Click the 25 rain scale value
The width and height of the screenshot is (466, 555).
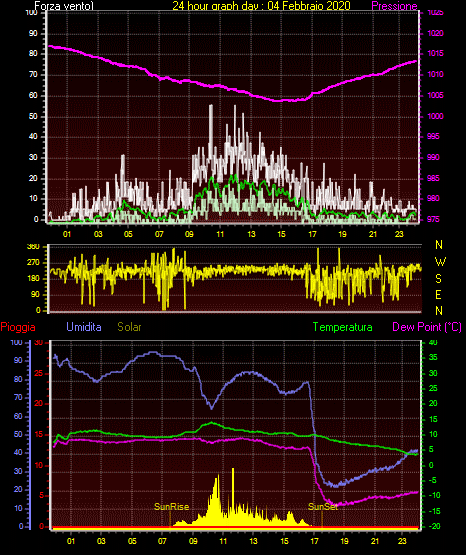pyautogui.click(x=38, y=373)
